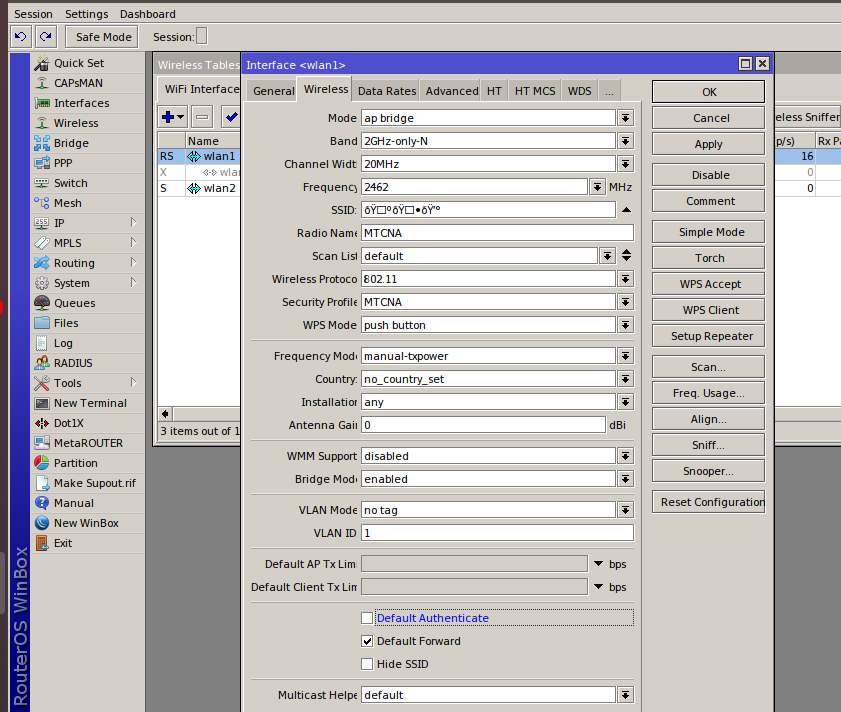Click the Radio Name input field
This screenshot has width=841, height=712.
point(496,233)
